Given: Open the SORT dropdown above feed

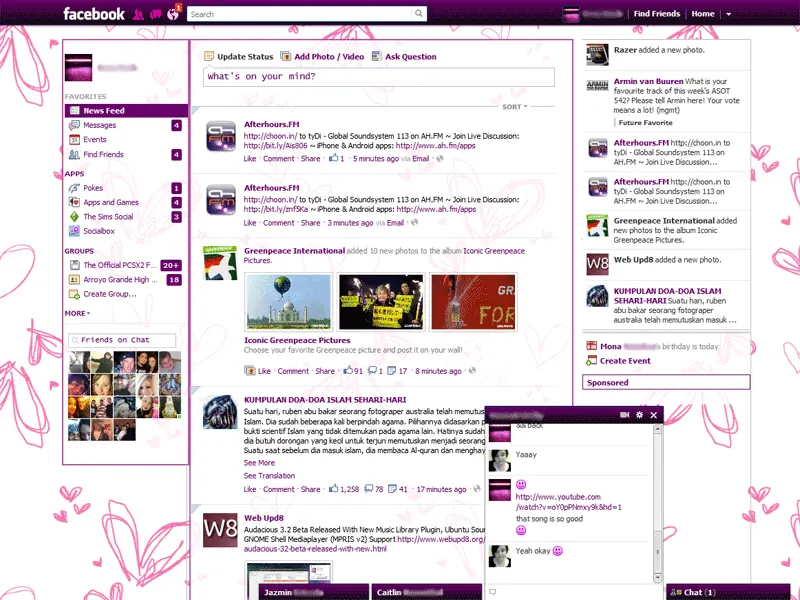Looking at the screenshot, I should 515,107.
